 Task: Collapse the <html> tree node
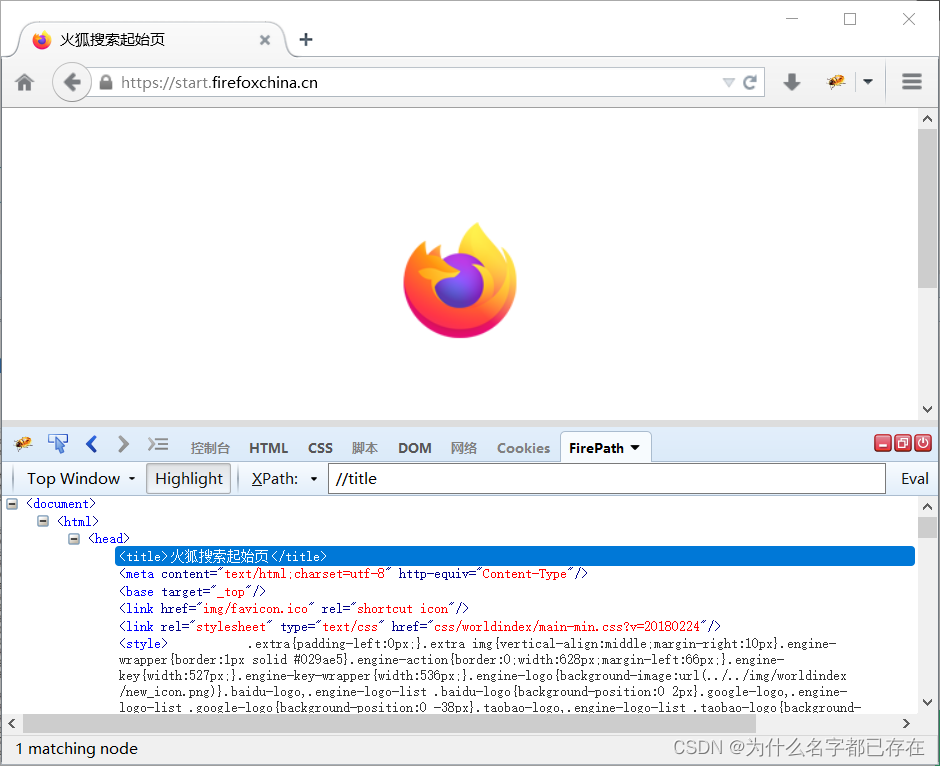point(43,521)
